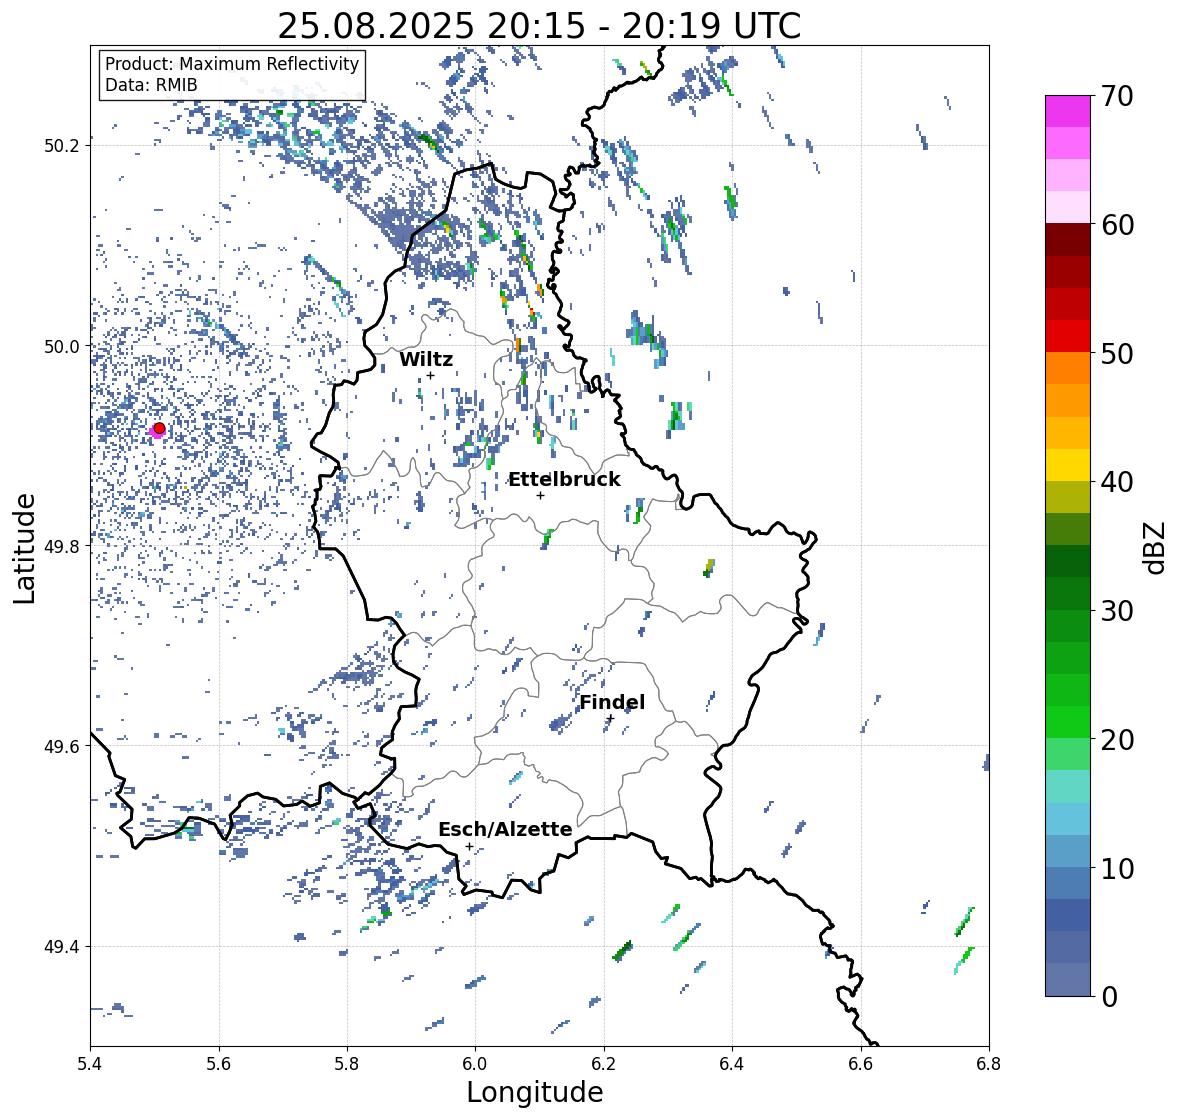Pick the yellow colorbar segment above 40
The image size is (1179, 1117).
(x=1068, y=465)
